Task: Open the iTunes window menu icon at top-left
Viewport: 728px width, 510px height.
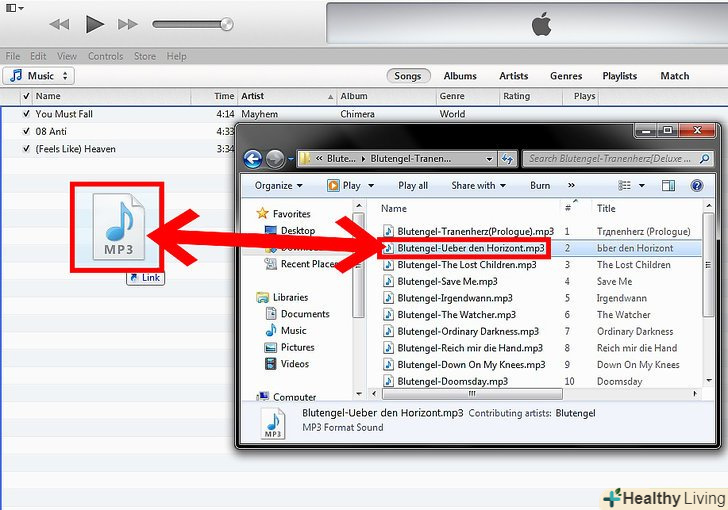Action: click(x=14, y=7)
